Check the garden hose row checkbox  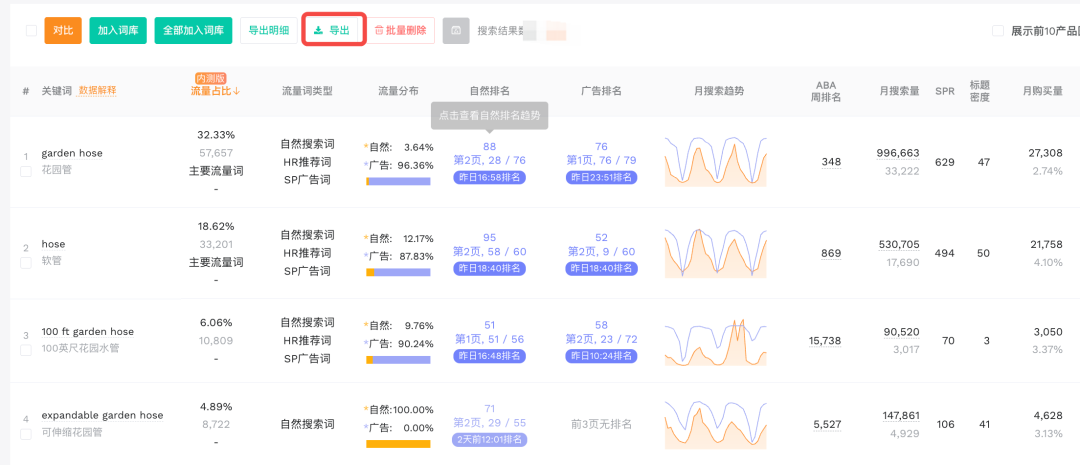click(x=25, y=172)
